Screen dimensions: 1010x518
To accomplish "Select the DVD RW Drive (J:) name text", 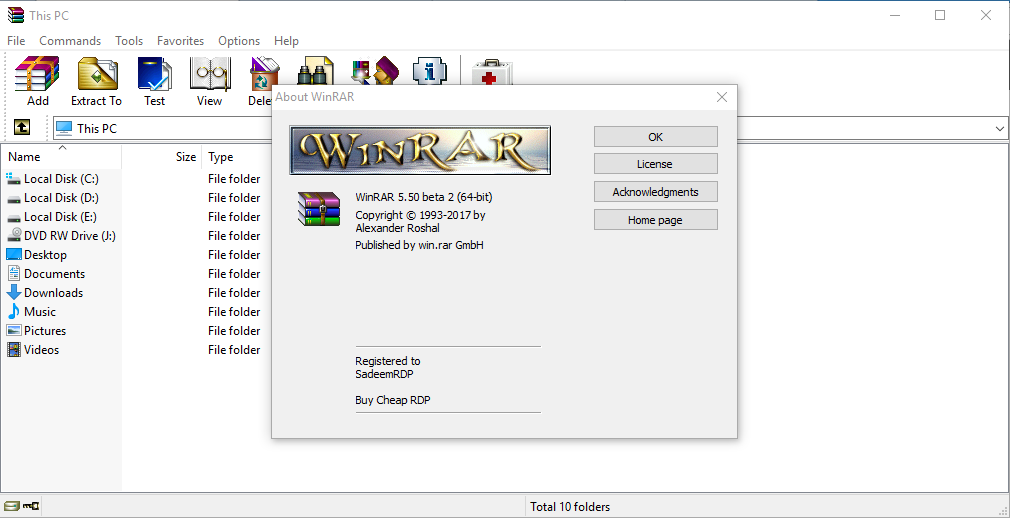I will click(x=70, y=236).
